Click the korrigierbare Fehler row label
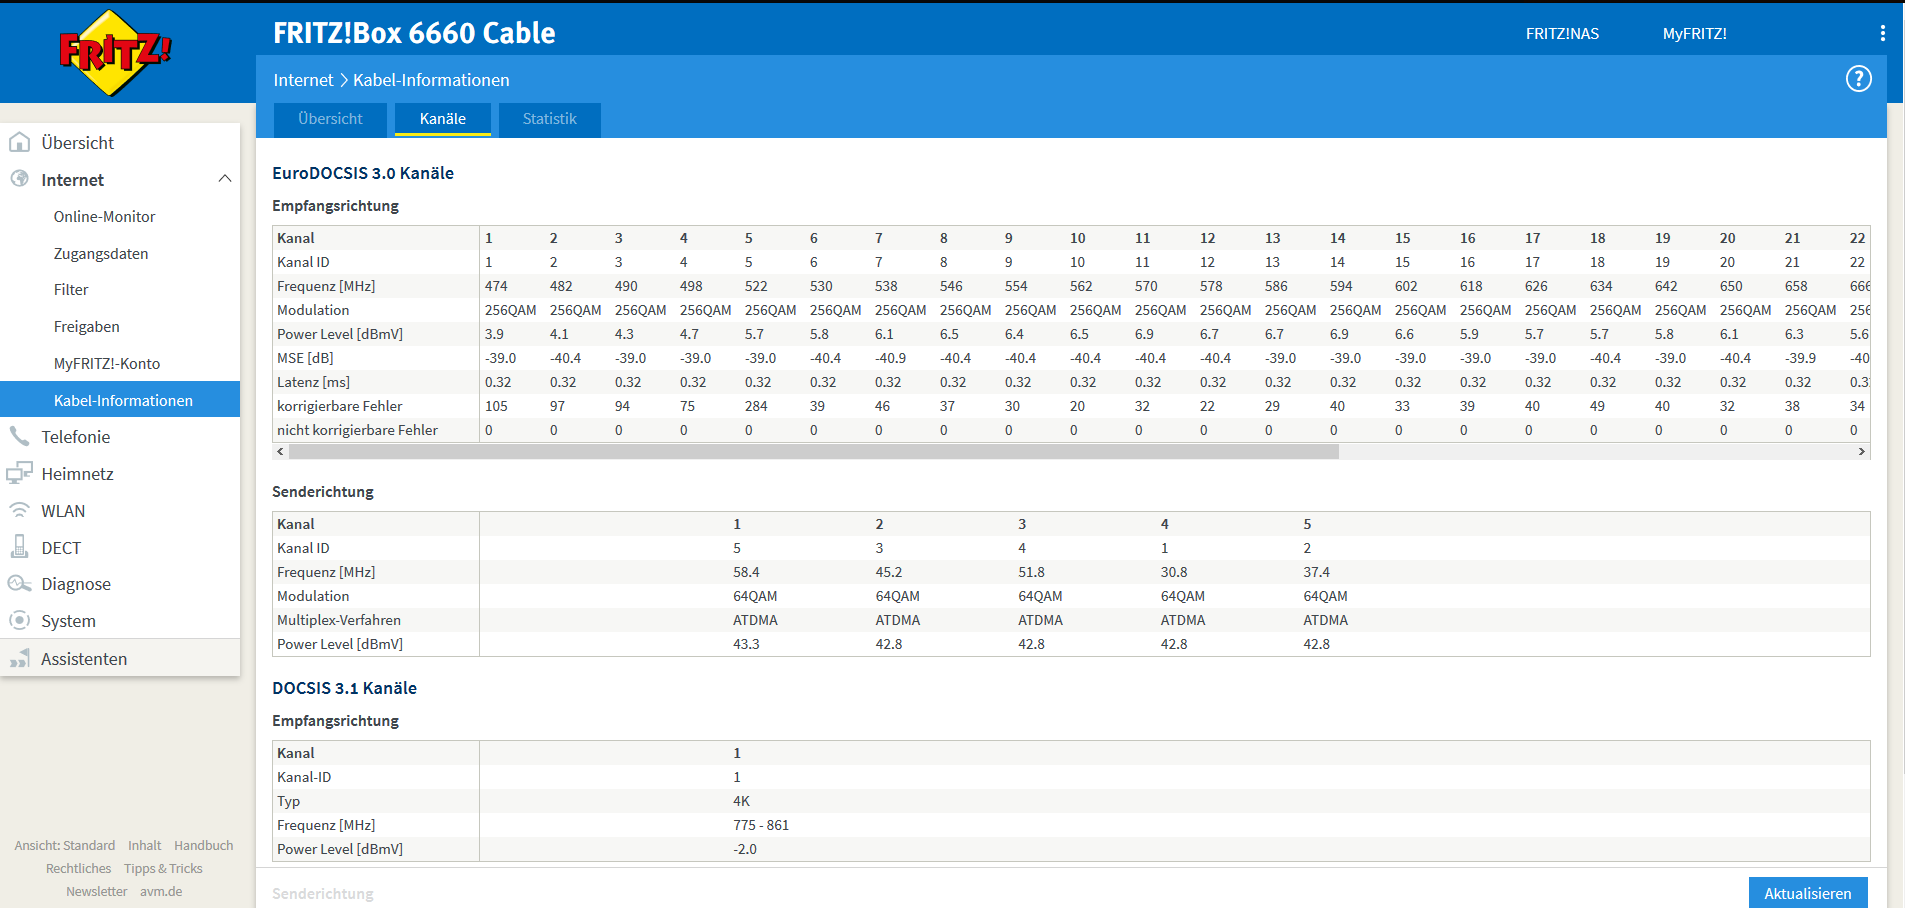Viewport: 1905px width, 908px height. click(339, 406)
